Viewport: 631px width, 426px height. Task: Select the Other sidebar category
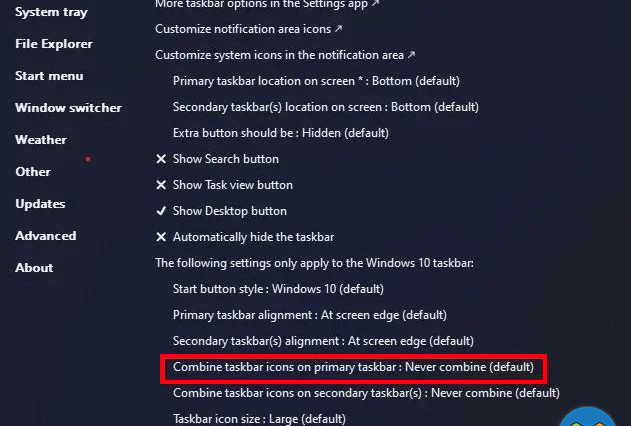click(x=33, y=172)
